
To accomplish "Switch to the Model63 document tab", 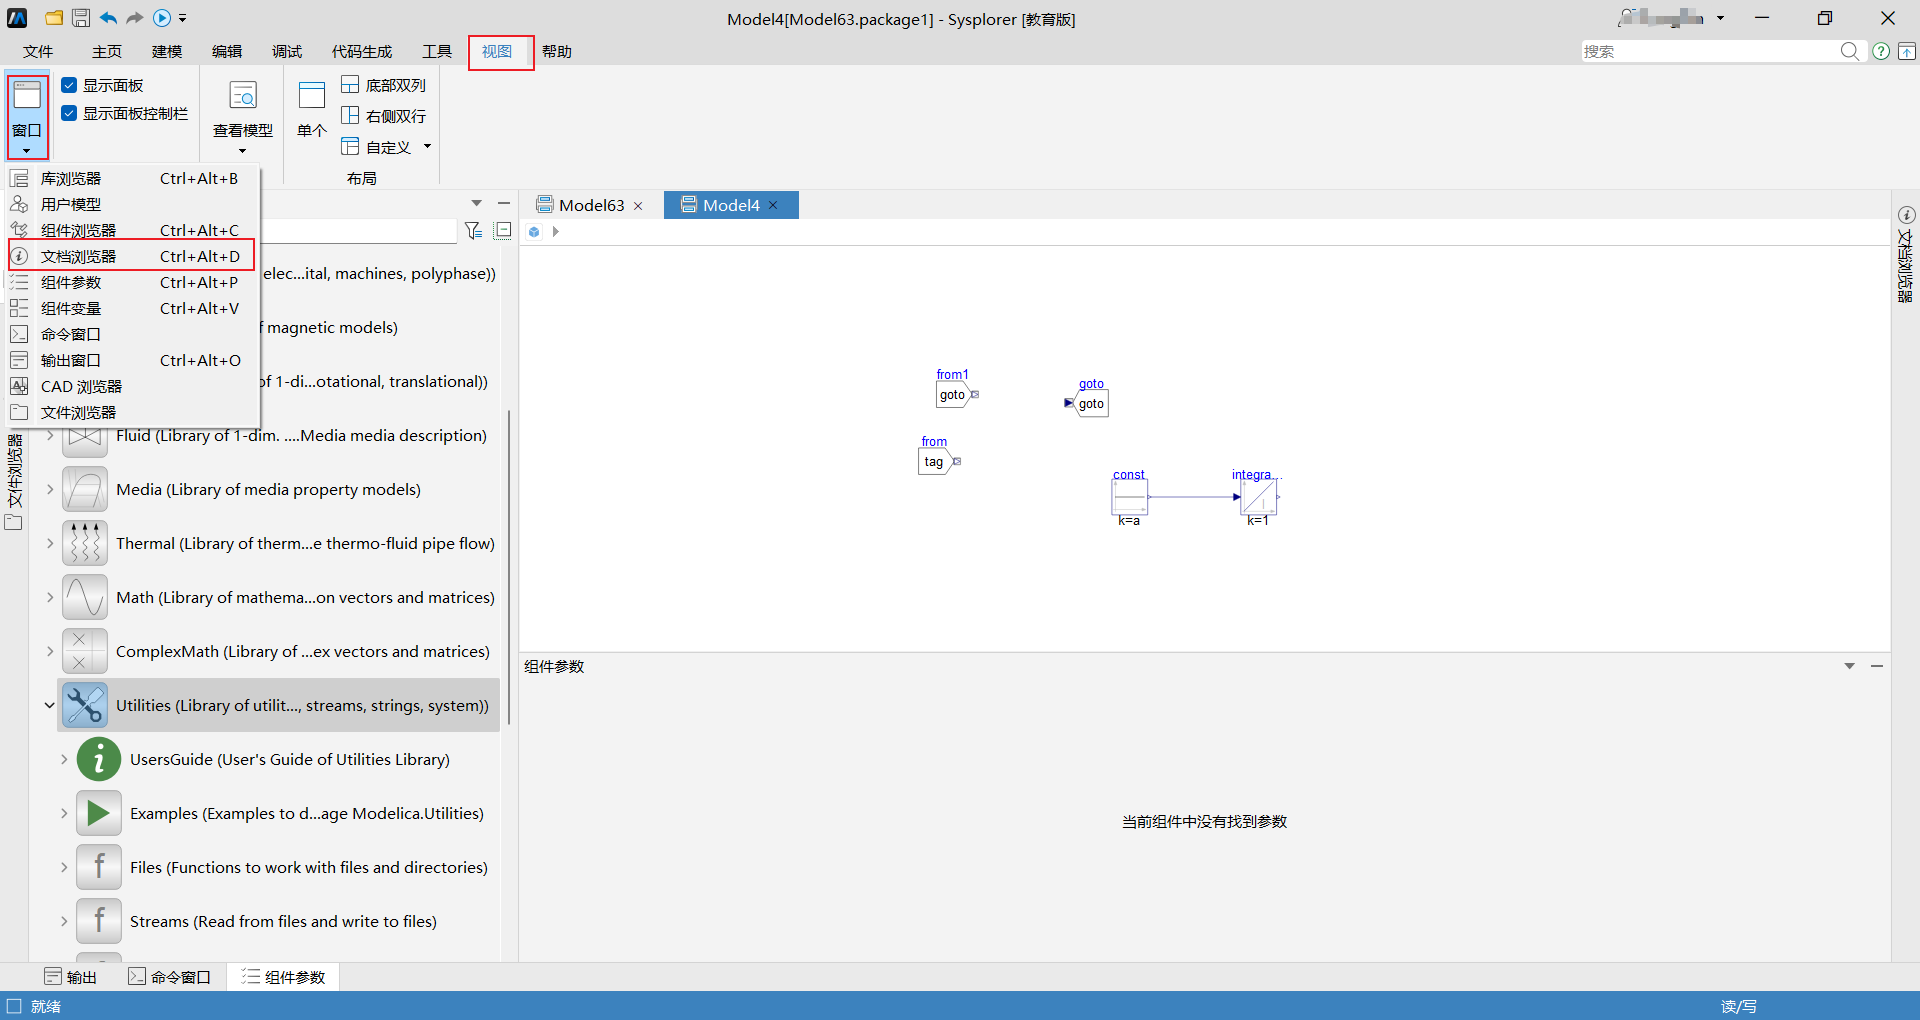I will 589,205.
